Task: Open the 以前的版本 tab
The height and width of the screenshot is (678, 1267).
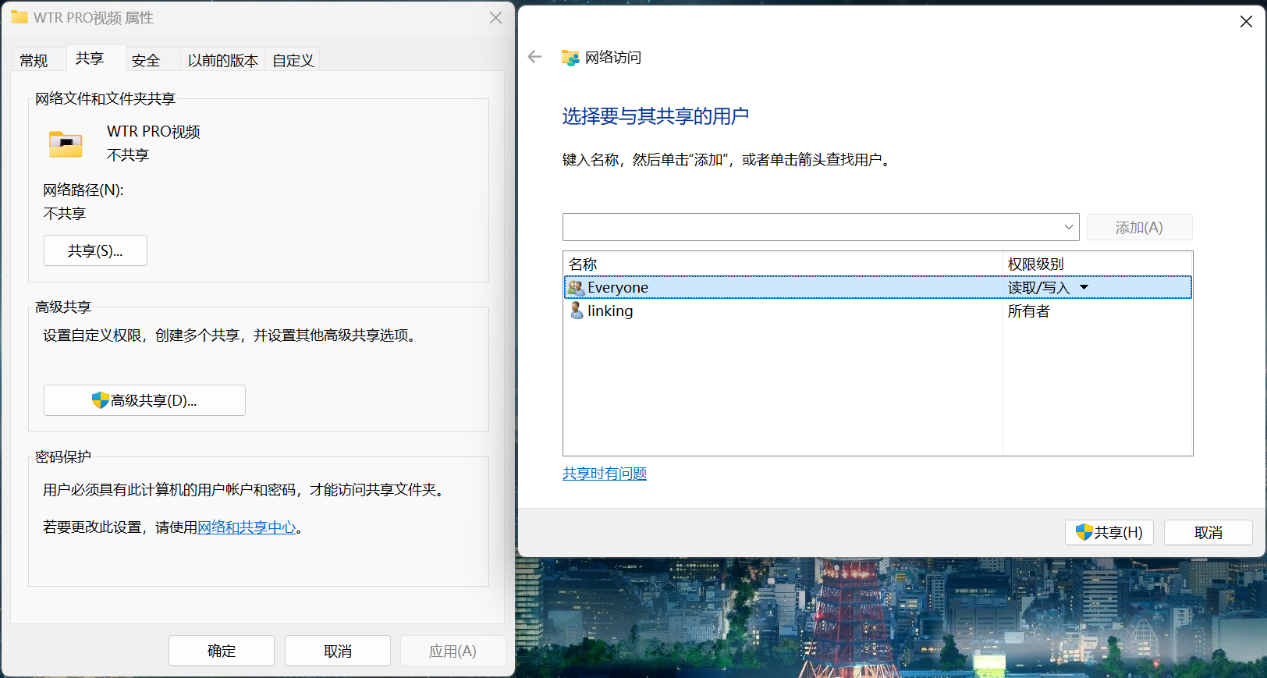Action: 223,60
